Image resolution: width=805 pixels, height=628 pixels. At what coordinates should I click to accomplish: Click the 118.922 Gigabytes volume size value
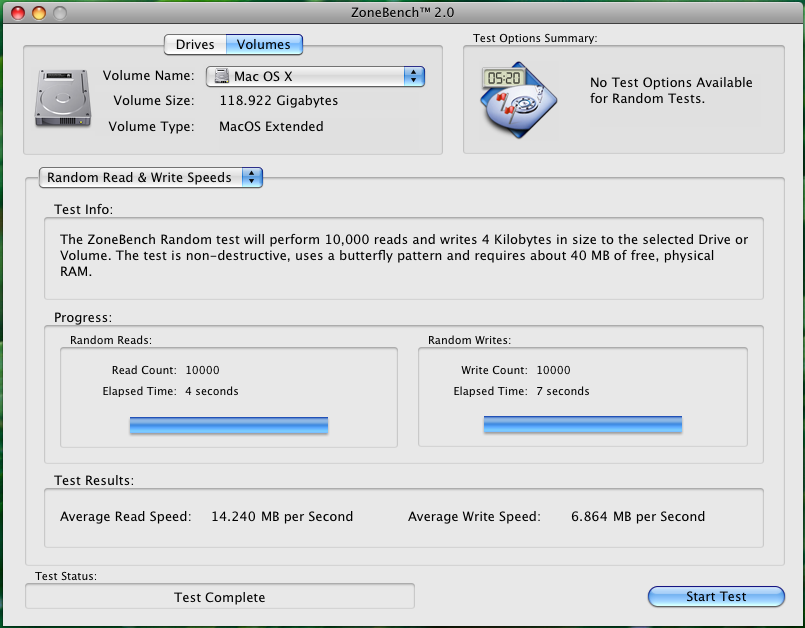pyautogui.click(x=279, y=101)
